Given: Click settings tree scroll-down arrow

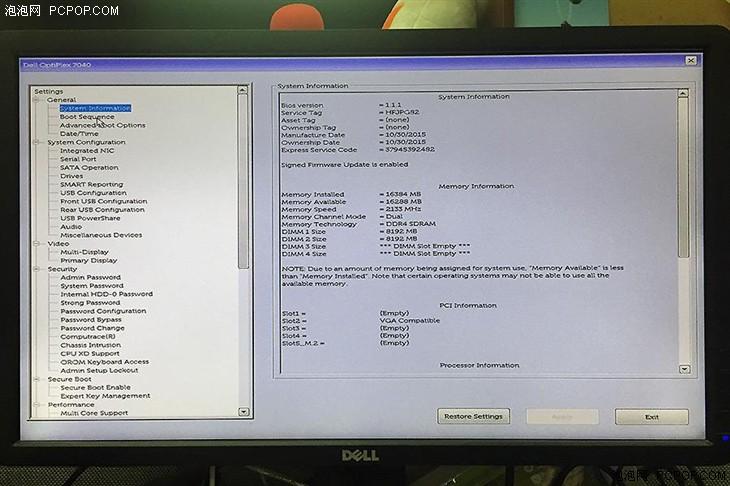Looking at the screenshot, I should (x=243, y=412).
